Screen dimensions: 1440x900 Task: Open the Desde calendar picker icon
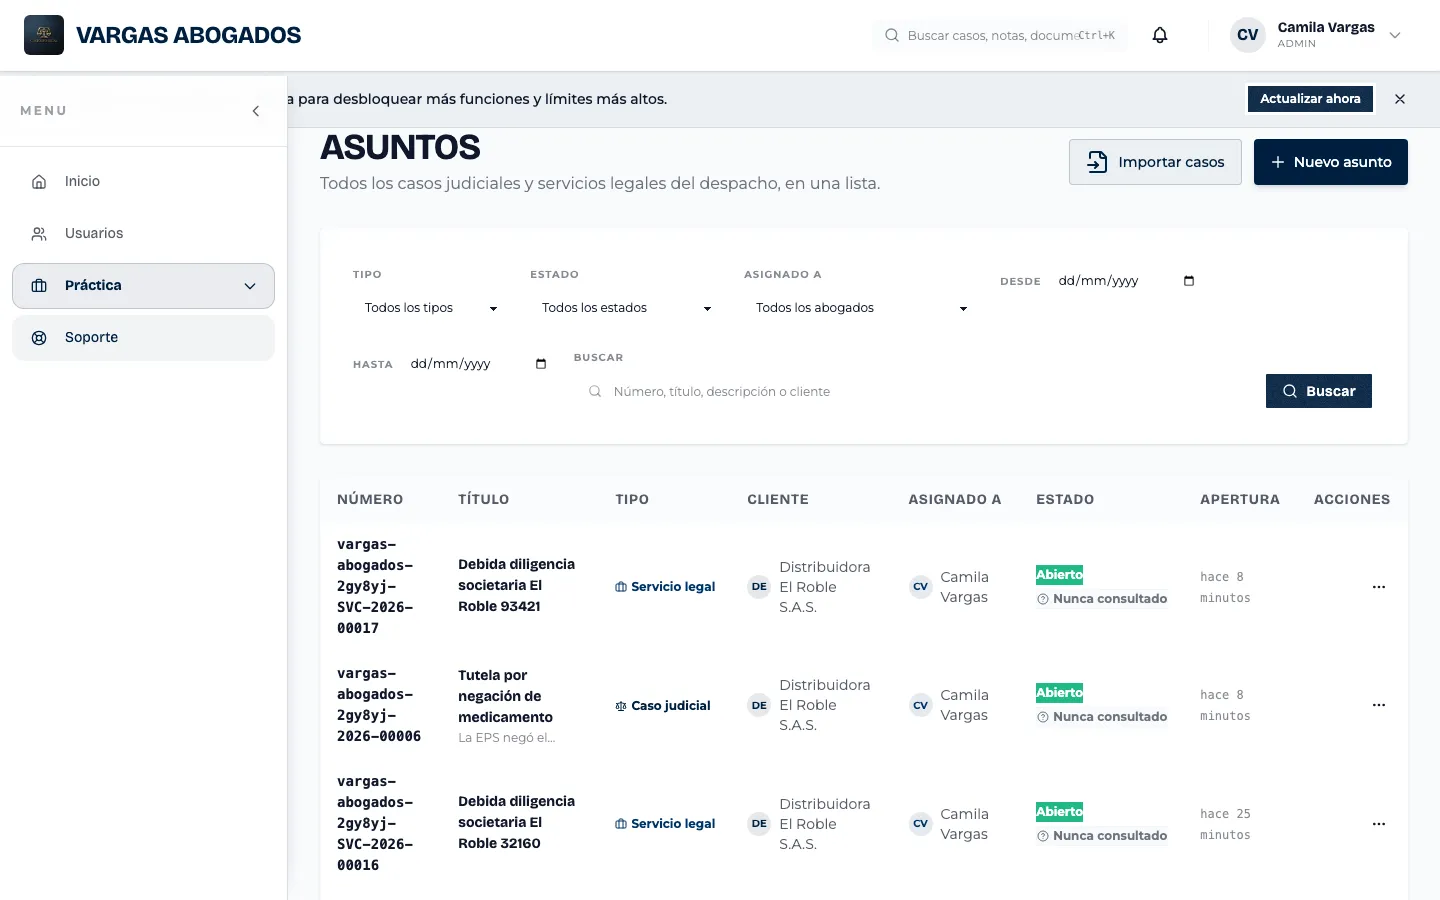[1189, 281]
